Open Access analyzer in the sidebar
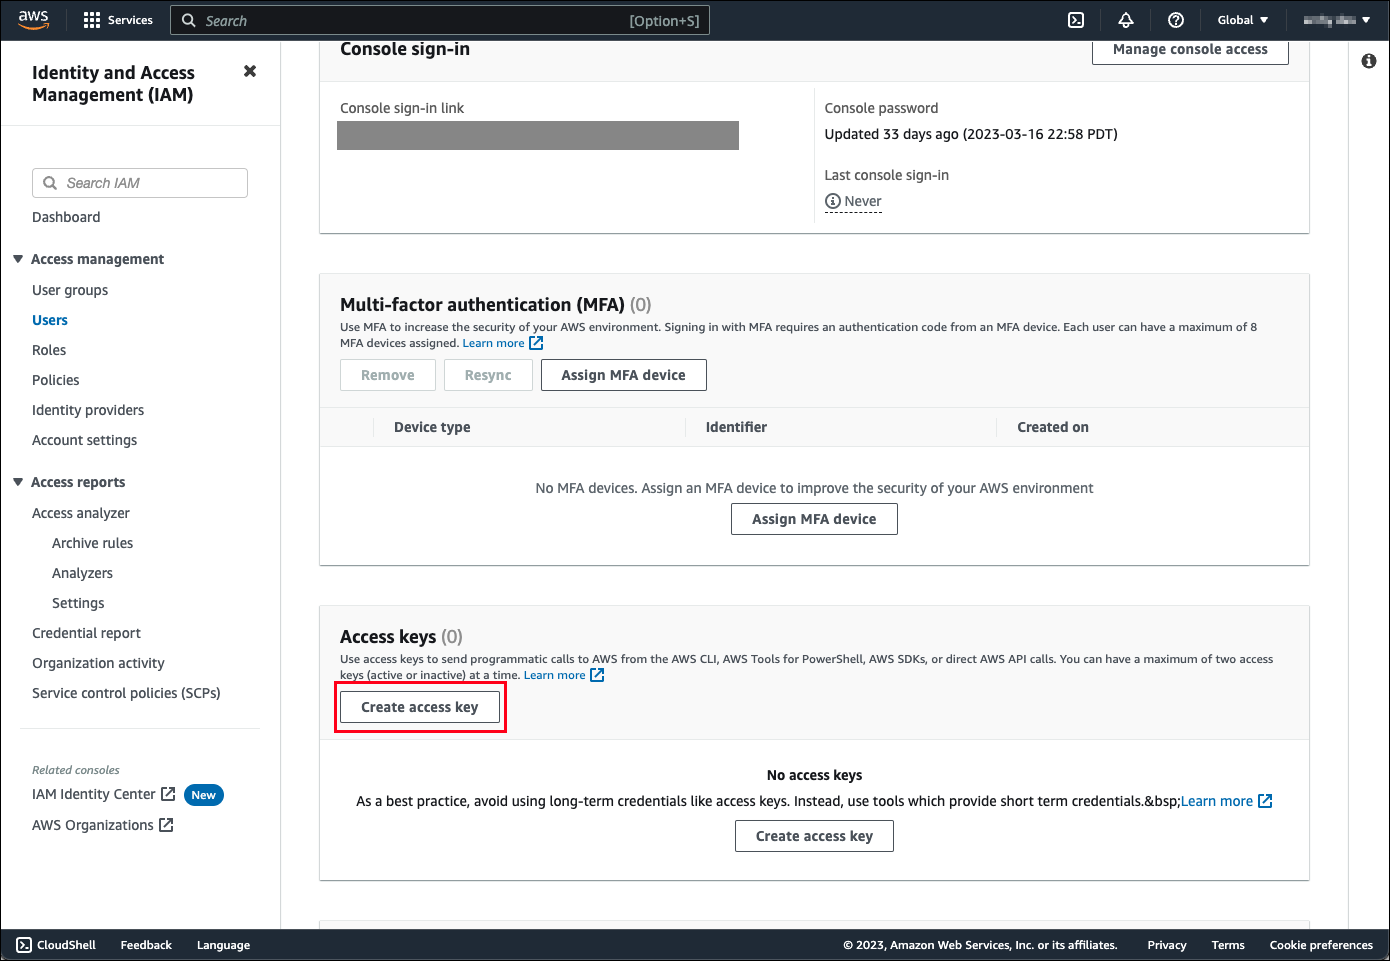Image resolution: width=1390 pixels, height=961 pixels. (81, 513)
